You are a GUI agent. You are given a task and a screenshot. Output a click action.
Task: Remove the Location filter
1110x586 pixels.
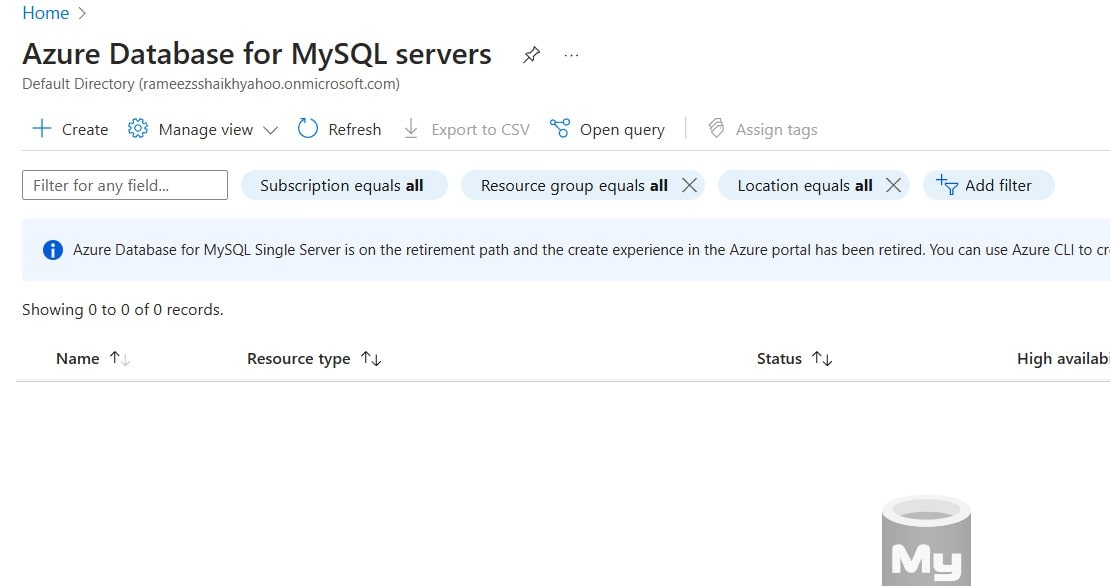pos(893,185)
